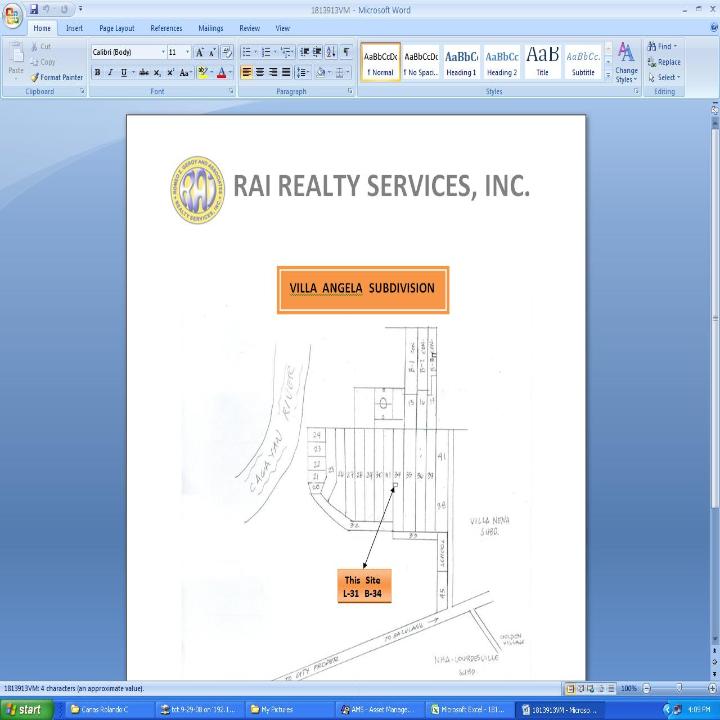Adjust the zoom slider handle
Screen dimensions: 720x720
[x=679, y=688]
